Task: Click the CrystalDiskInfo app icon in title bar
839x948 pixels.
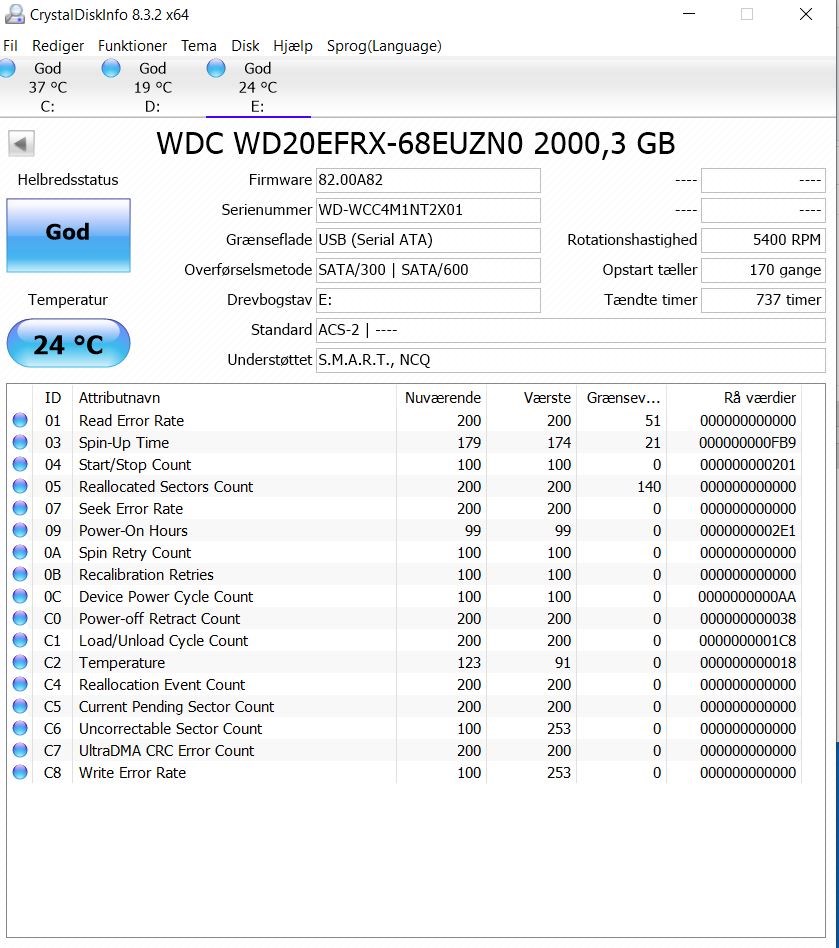Action: pyautogui.click(x=15, y=14)
